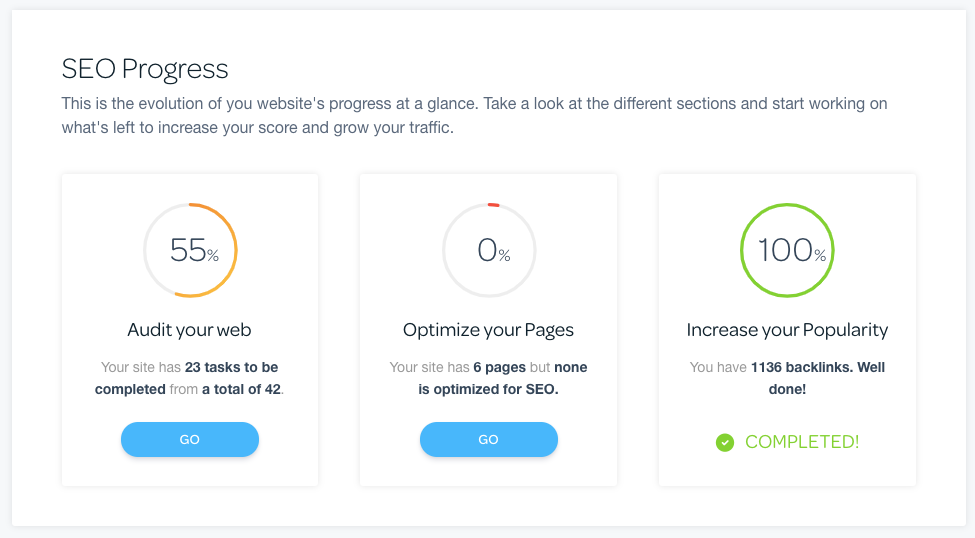
Task: Click the 100% green progress circle
Action: pos(787,250)
